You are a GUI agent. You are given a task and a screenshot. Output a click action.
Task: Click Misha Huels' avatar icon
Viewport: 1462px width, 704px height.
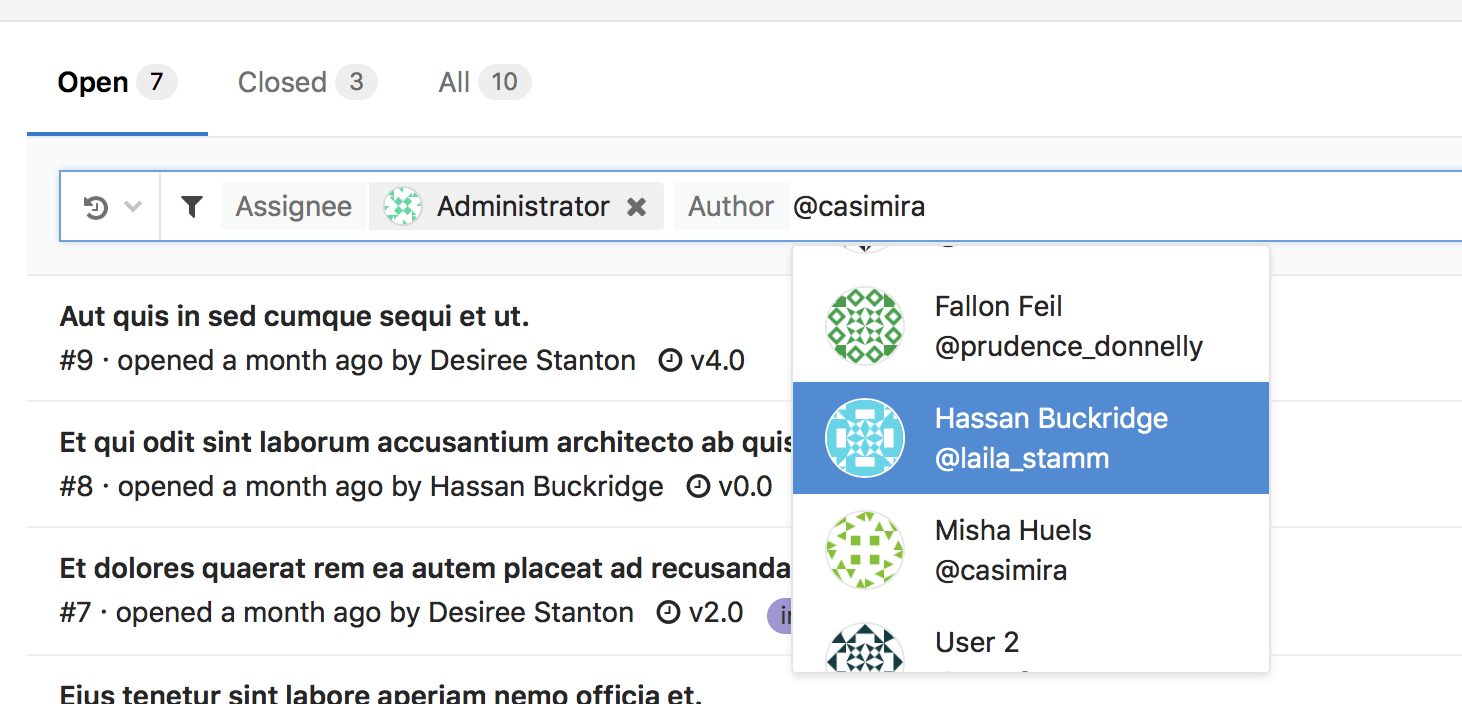(x=864, y=550)
